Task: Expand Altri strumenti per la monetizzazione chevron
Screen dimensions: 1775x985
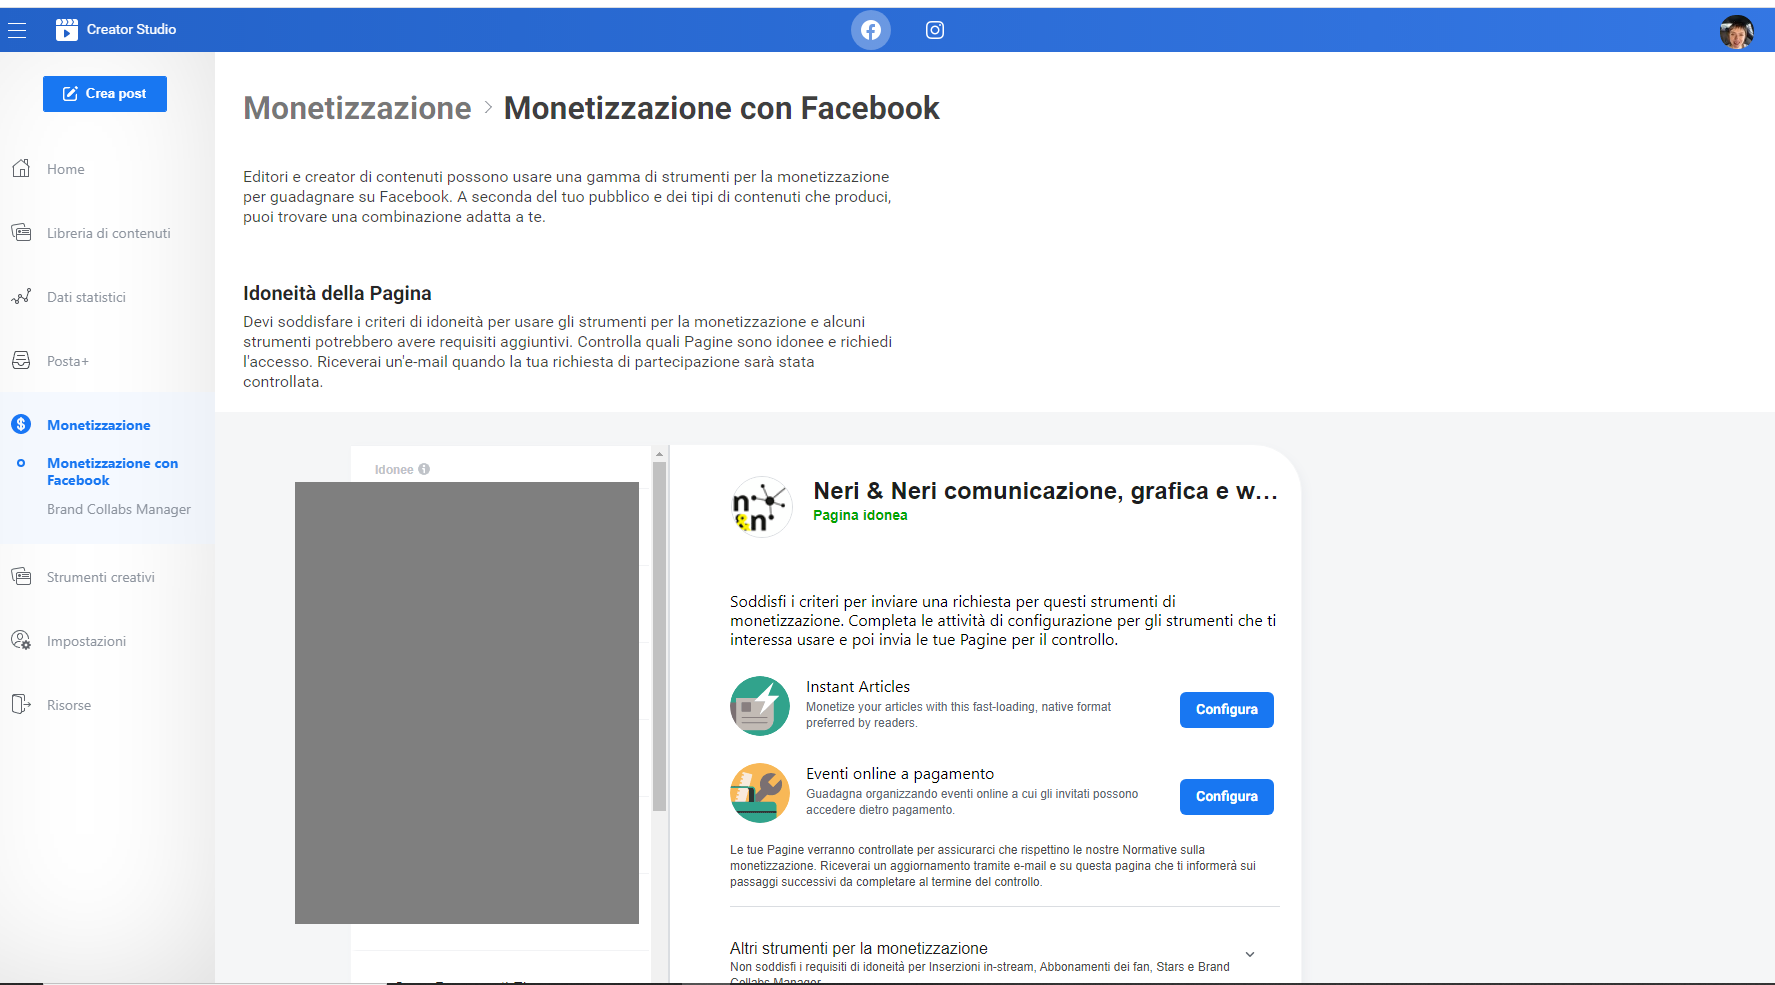Action: click(x=1250, y=954)
